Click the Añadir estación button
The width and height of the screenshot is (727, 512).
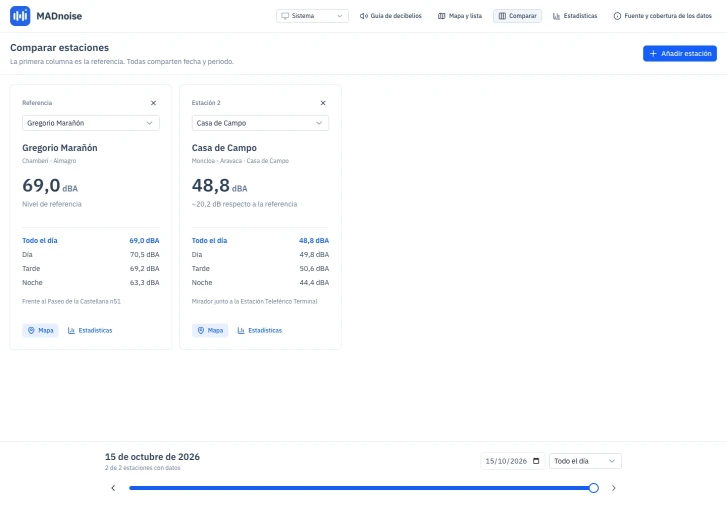coord(680,53)
